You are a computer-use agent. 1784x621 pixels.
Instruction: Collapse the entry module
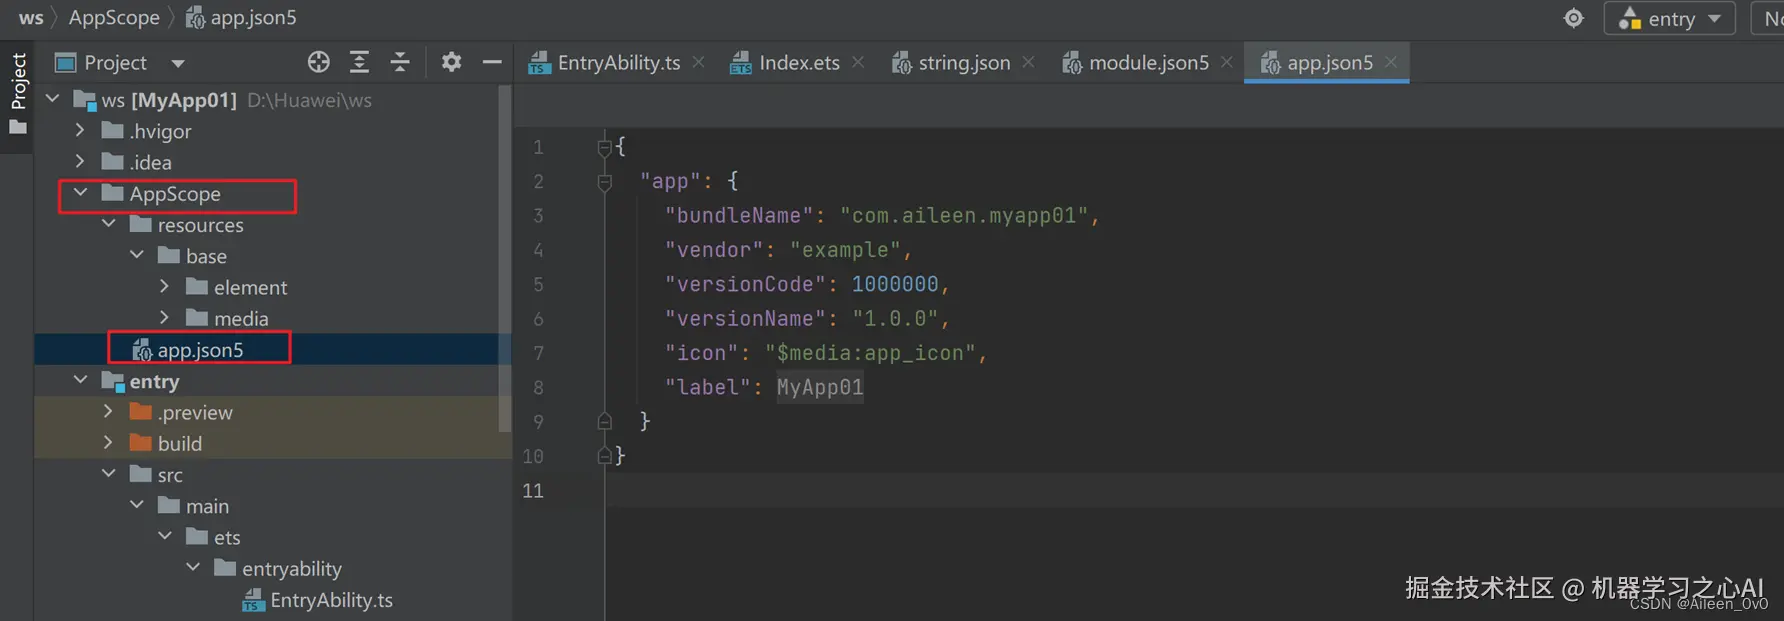[x=81, y=380]
